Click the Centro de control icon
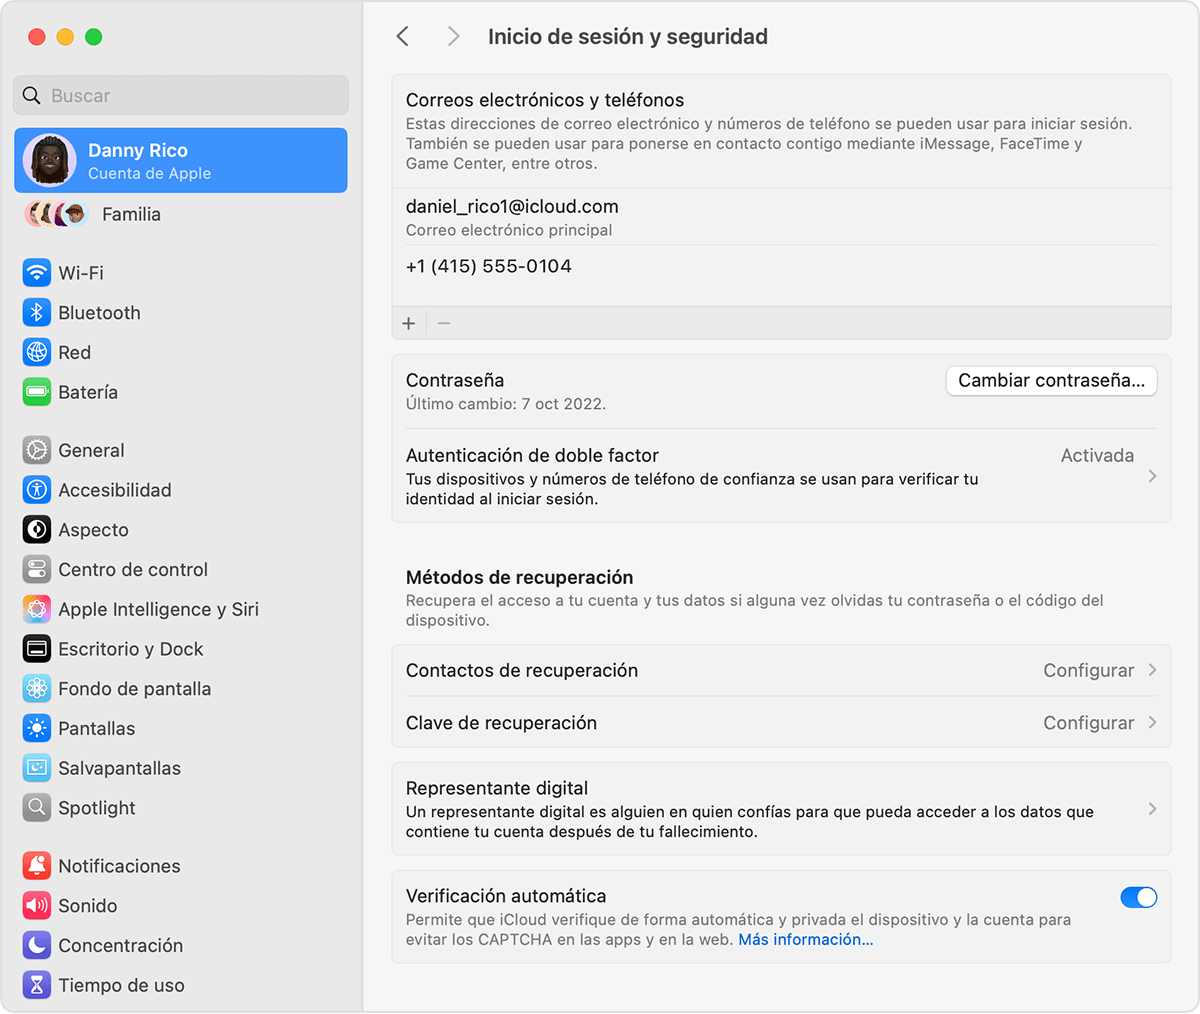This screenshot has height=1014, width=1200. [x=37, y=570]
